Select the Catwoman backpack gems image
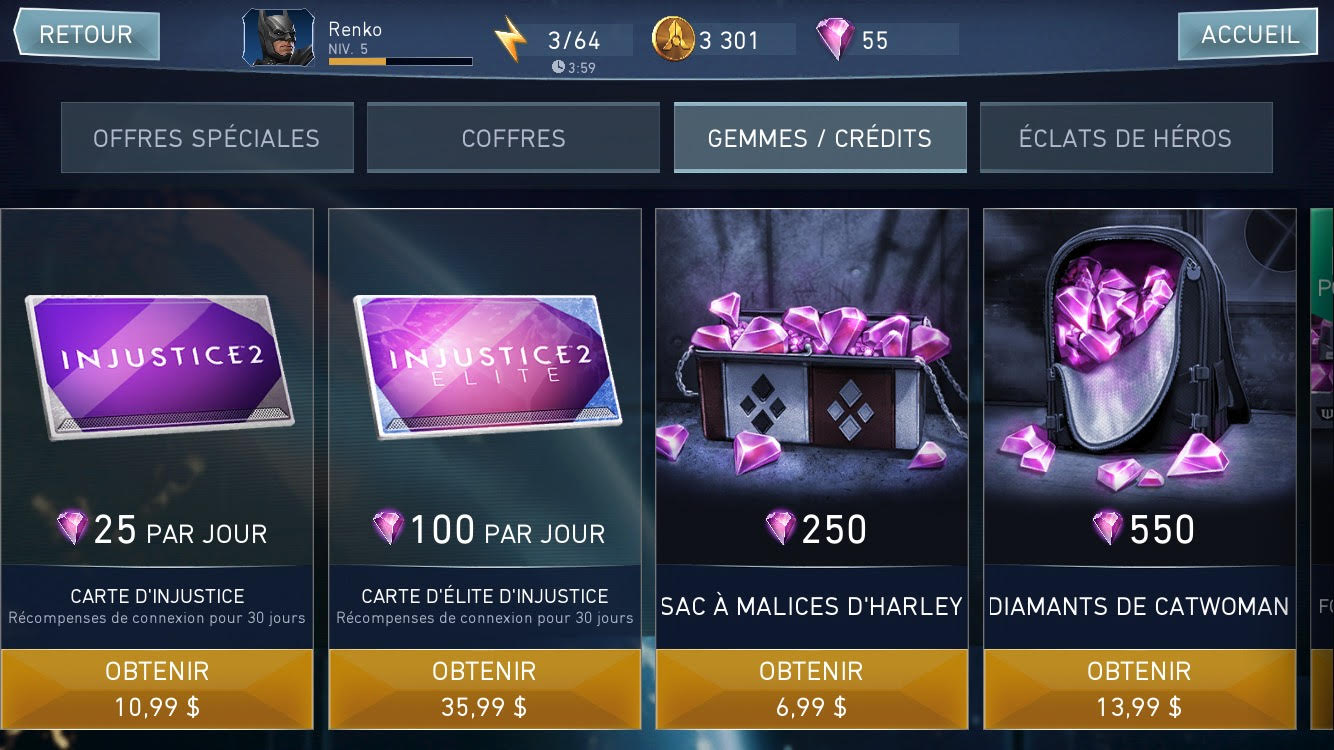Viewport: 1334px width, 750px height. coord(1139,360)
